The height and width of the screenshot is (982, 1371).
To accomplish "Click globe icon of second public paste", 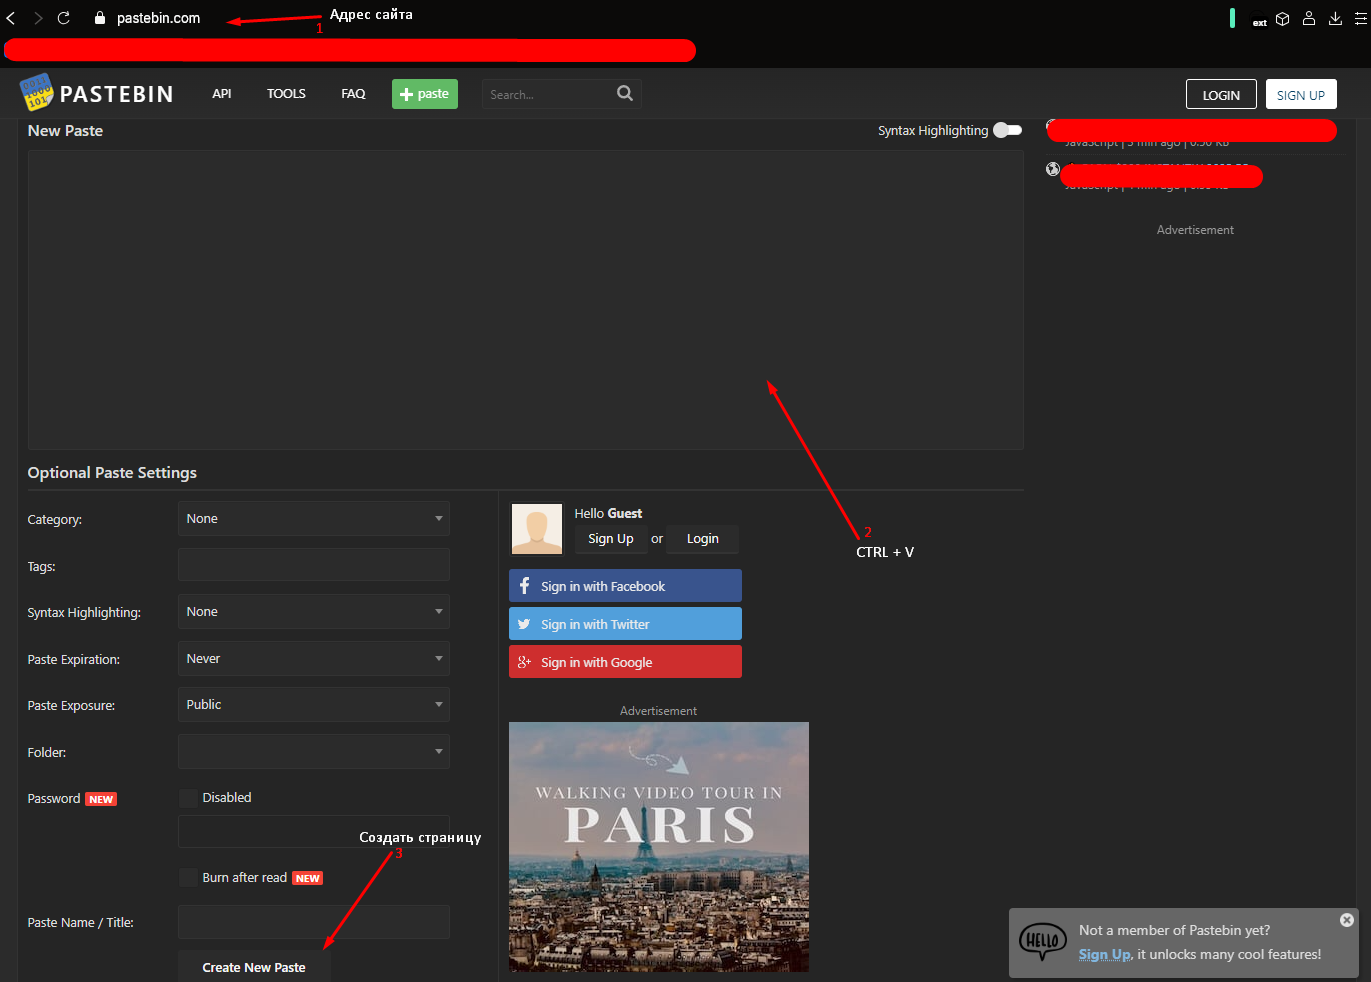I will [x=1053, y=169].
